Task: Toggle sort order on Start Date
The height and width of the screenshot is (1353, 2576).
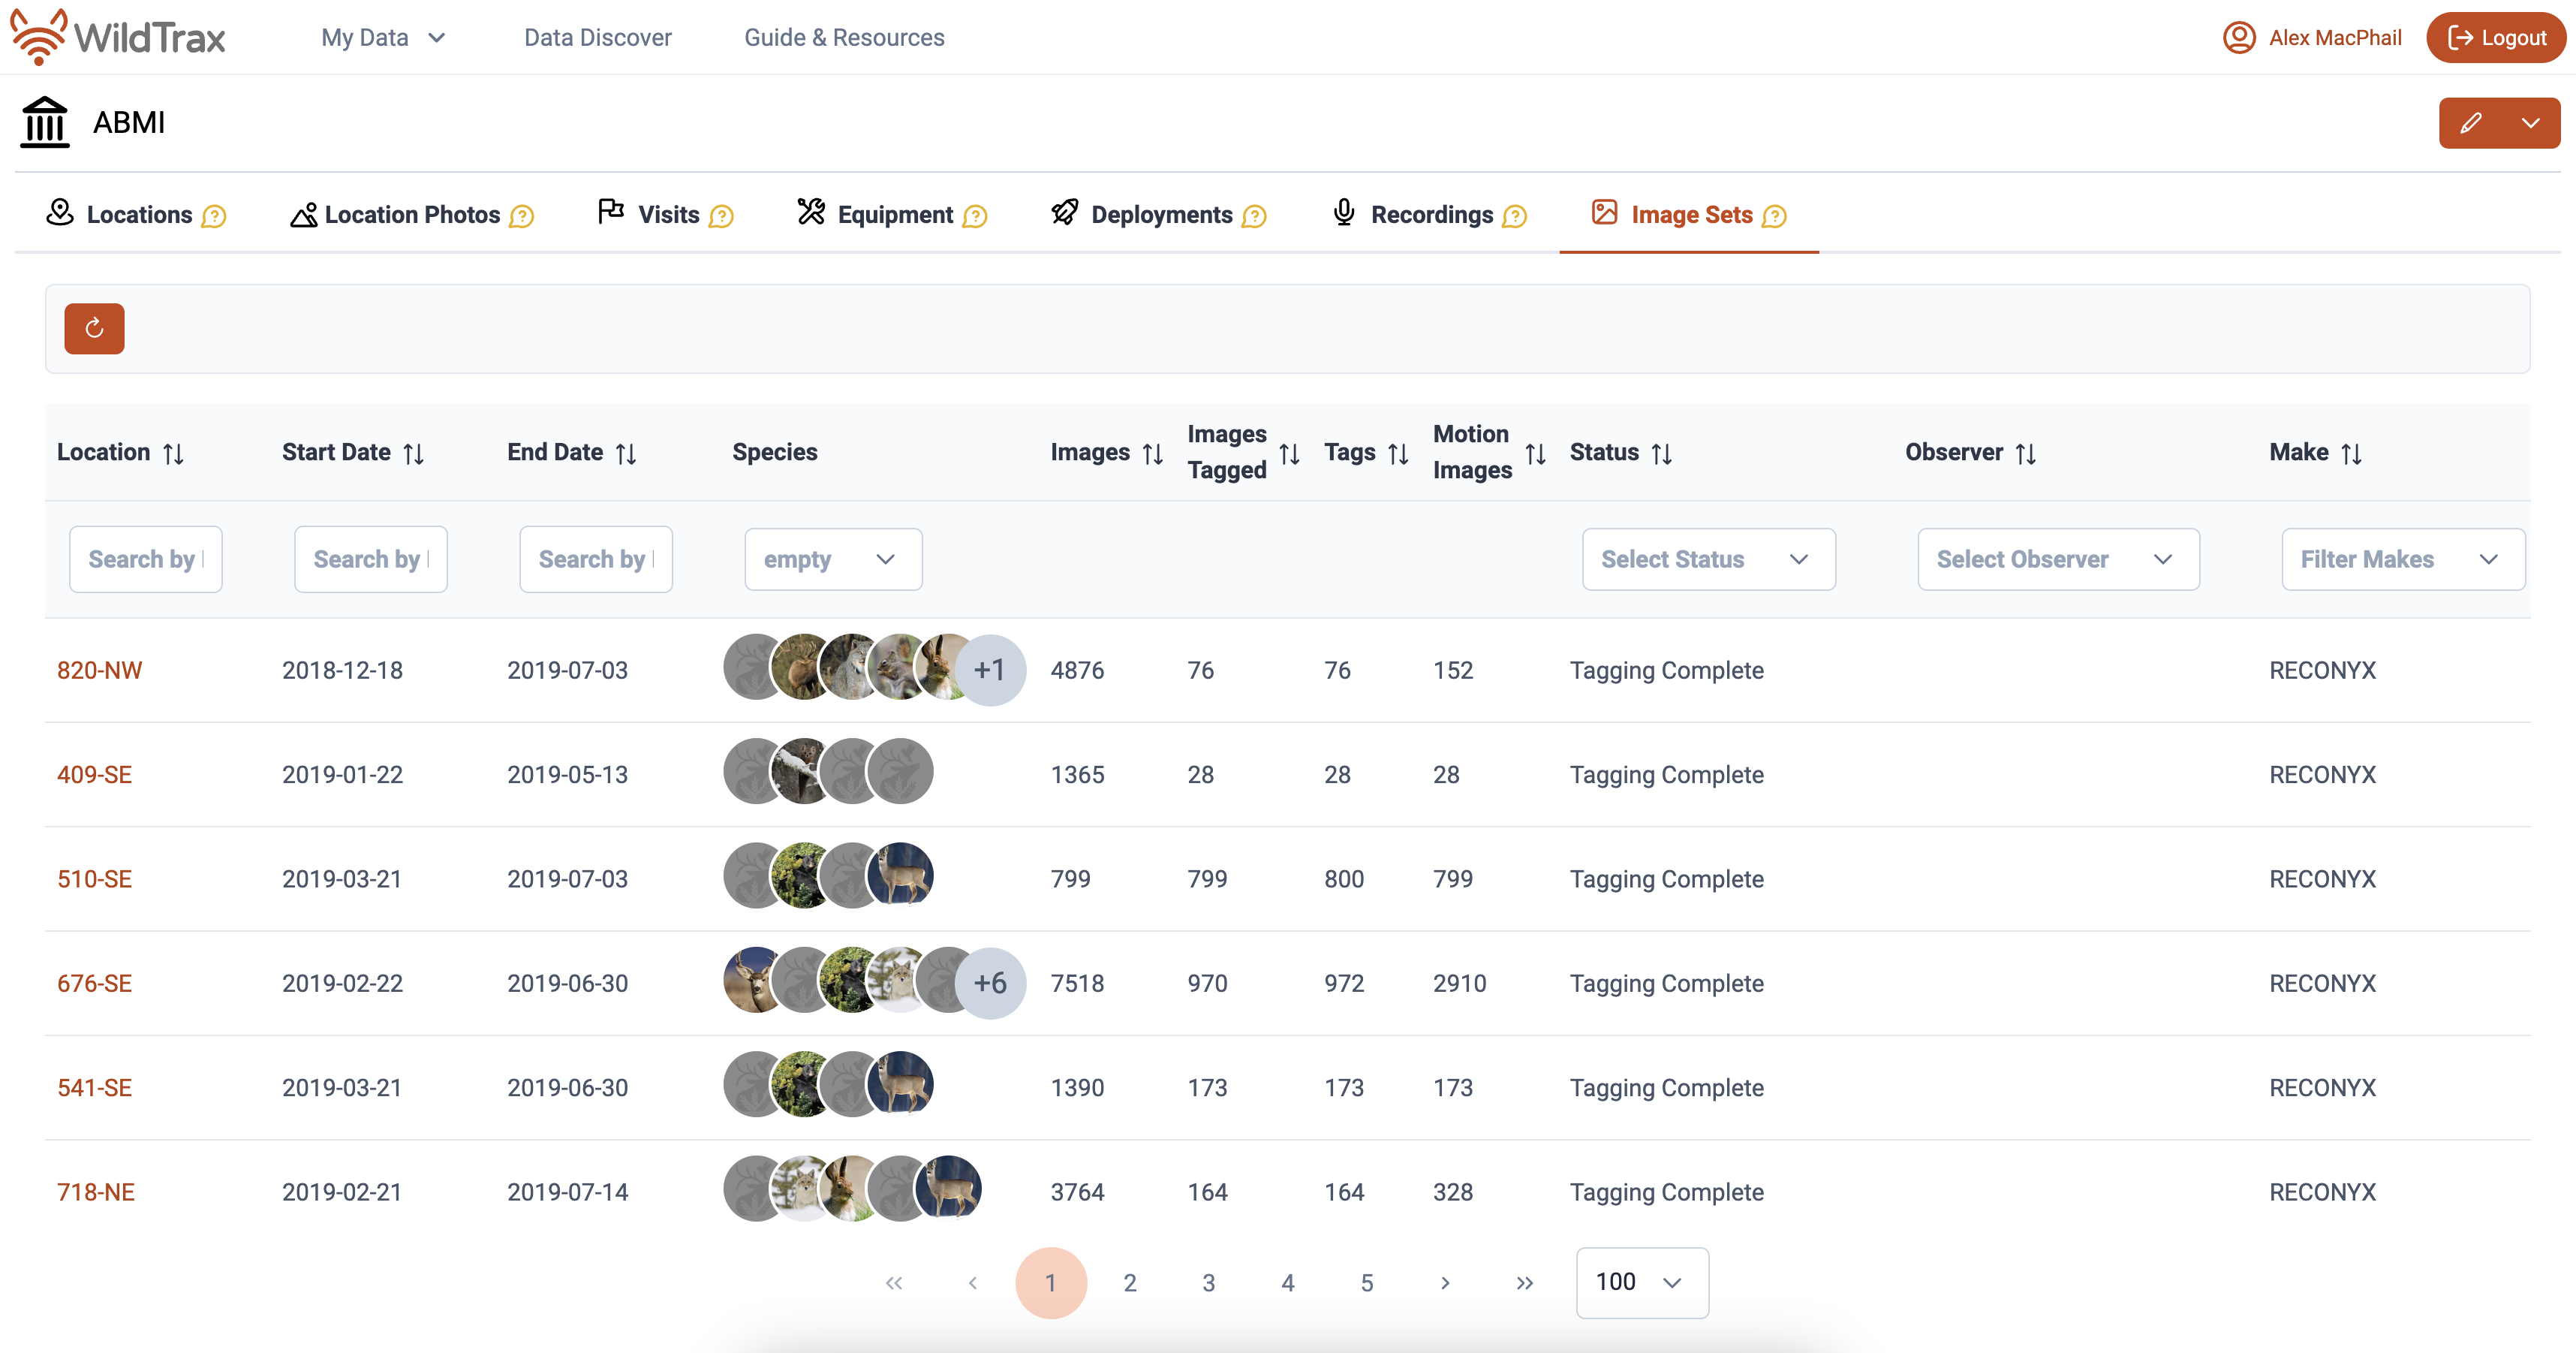Action: pos(413,454)
